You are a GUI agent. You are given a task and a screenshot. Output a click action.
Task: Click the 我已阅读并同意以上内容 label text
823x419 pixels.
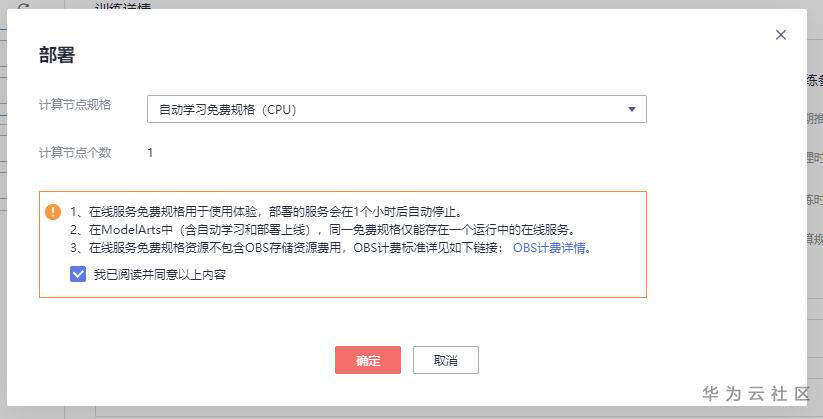[x=160, y=274]
